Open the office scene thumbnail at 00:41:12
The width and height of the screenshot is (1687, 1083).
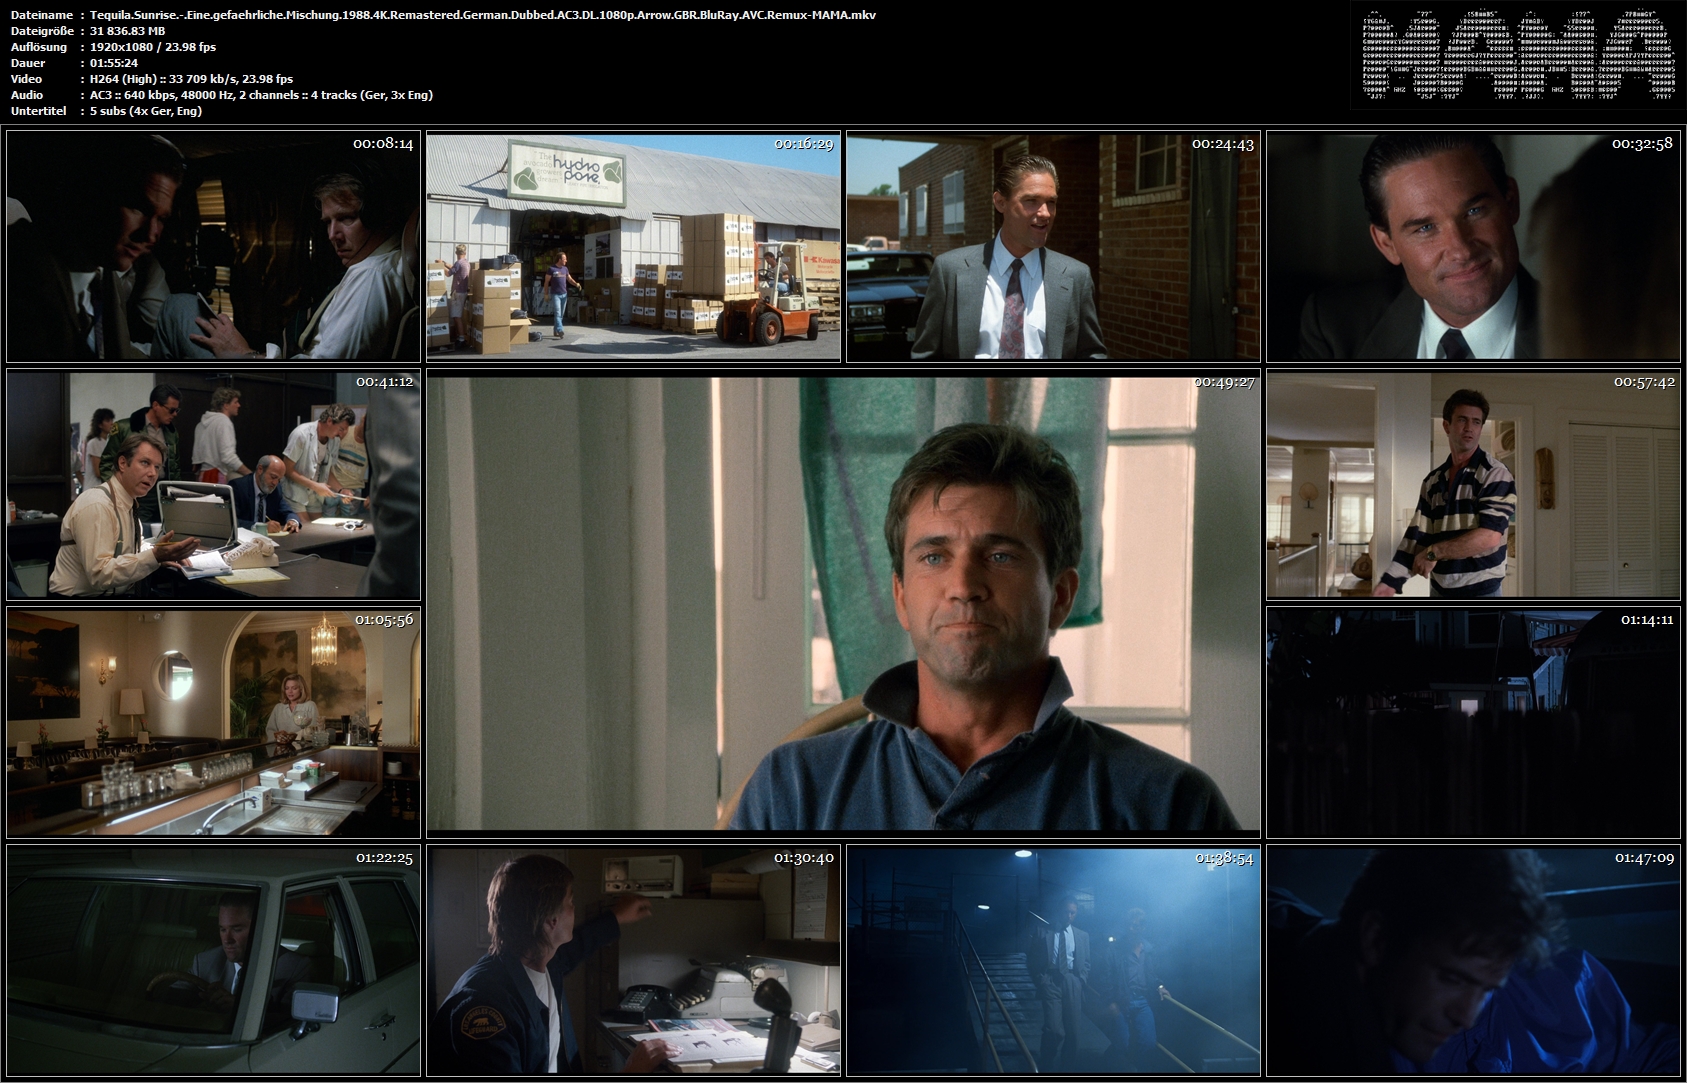pos(213,484)
